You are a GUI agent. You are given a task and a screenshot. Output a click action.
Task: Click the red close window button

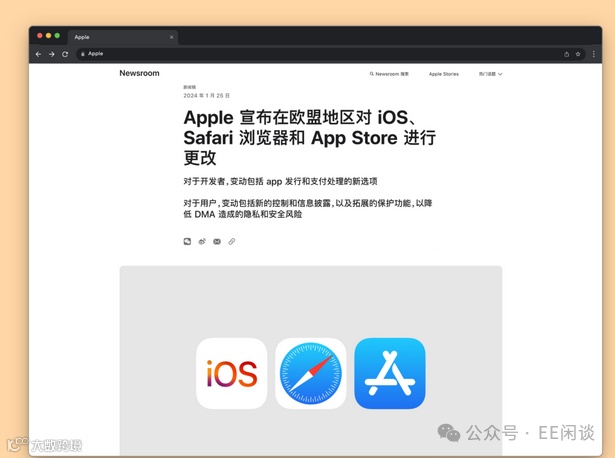(40, 36)
